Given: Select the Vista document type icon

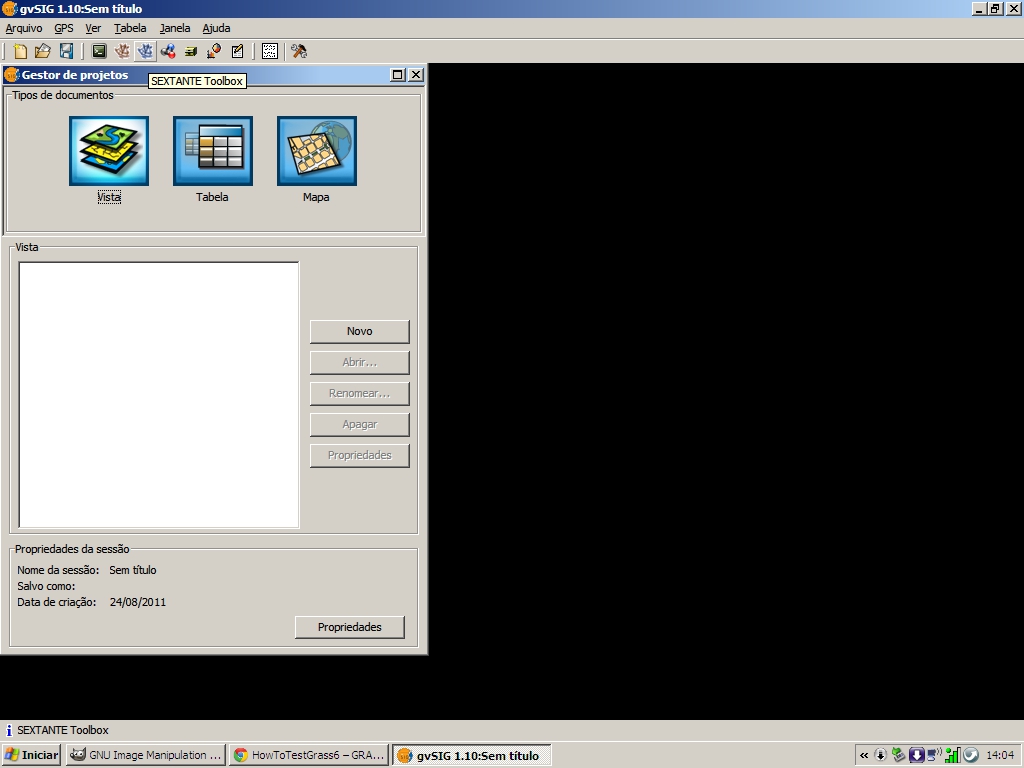Looking at the screenshot, I should (109, 151).
